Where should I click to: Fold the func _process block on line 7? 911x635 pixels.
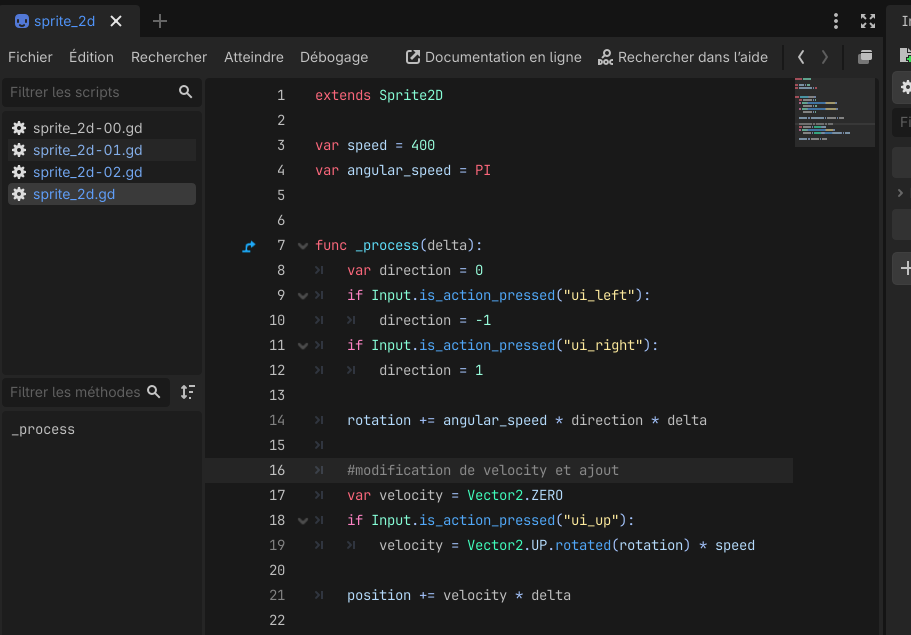pyautogui.click(x=303, y=246)
